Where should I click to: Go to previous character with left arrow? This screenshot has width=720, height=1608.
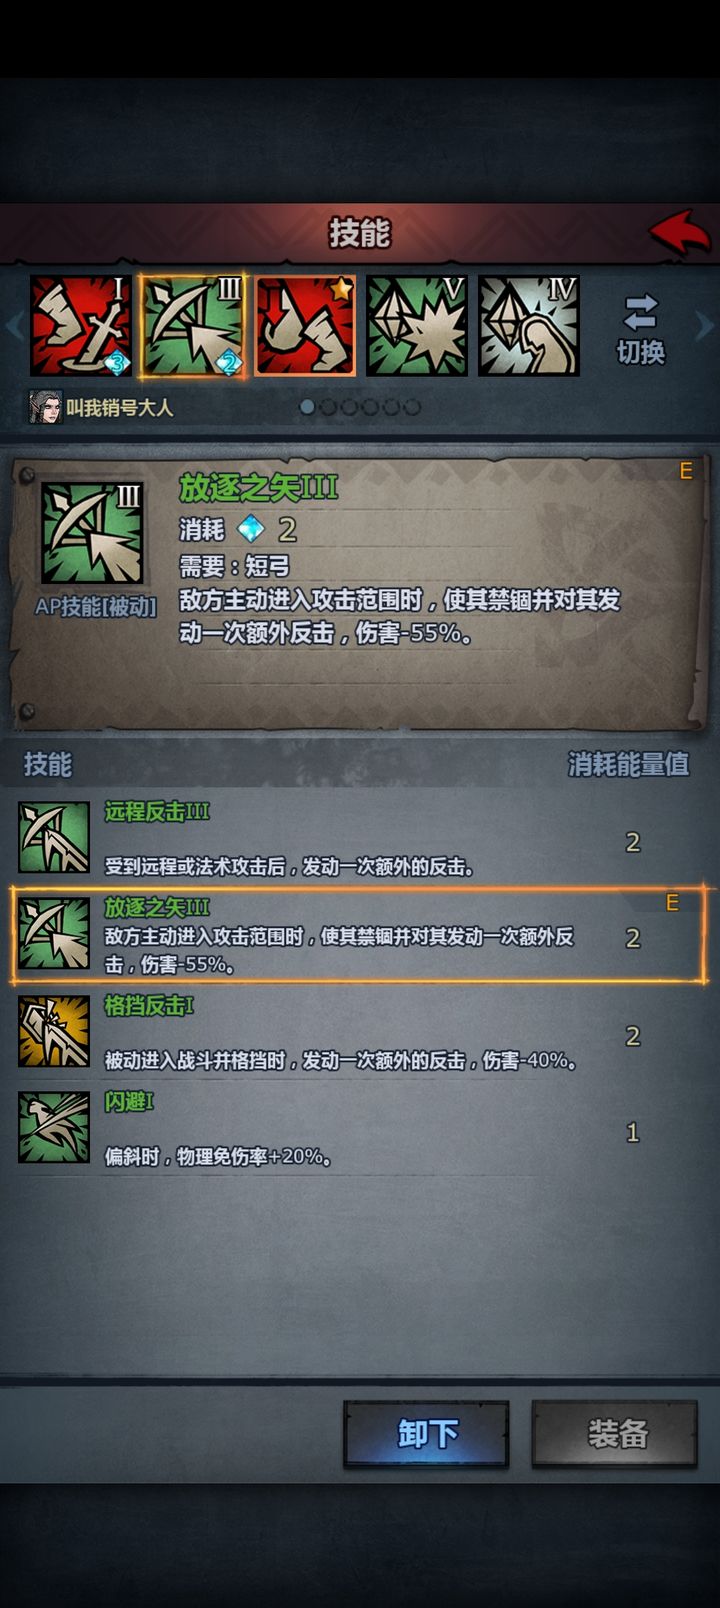[13, 326]
